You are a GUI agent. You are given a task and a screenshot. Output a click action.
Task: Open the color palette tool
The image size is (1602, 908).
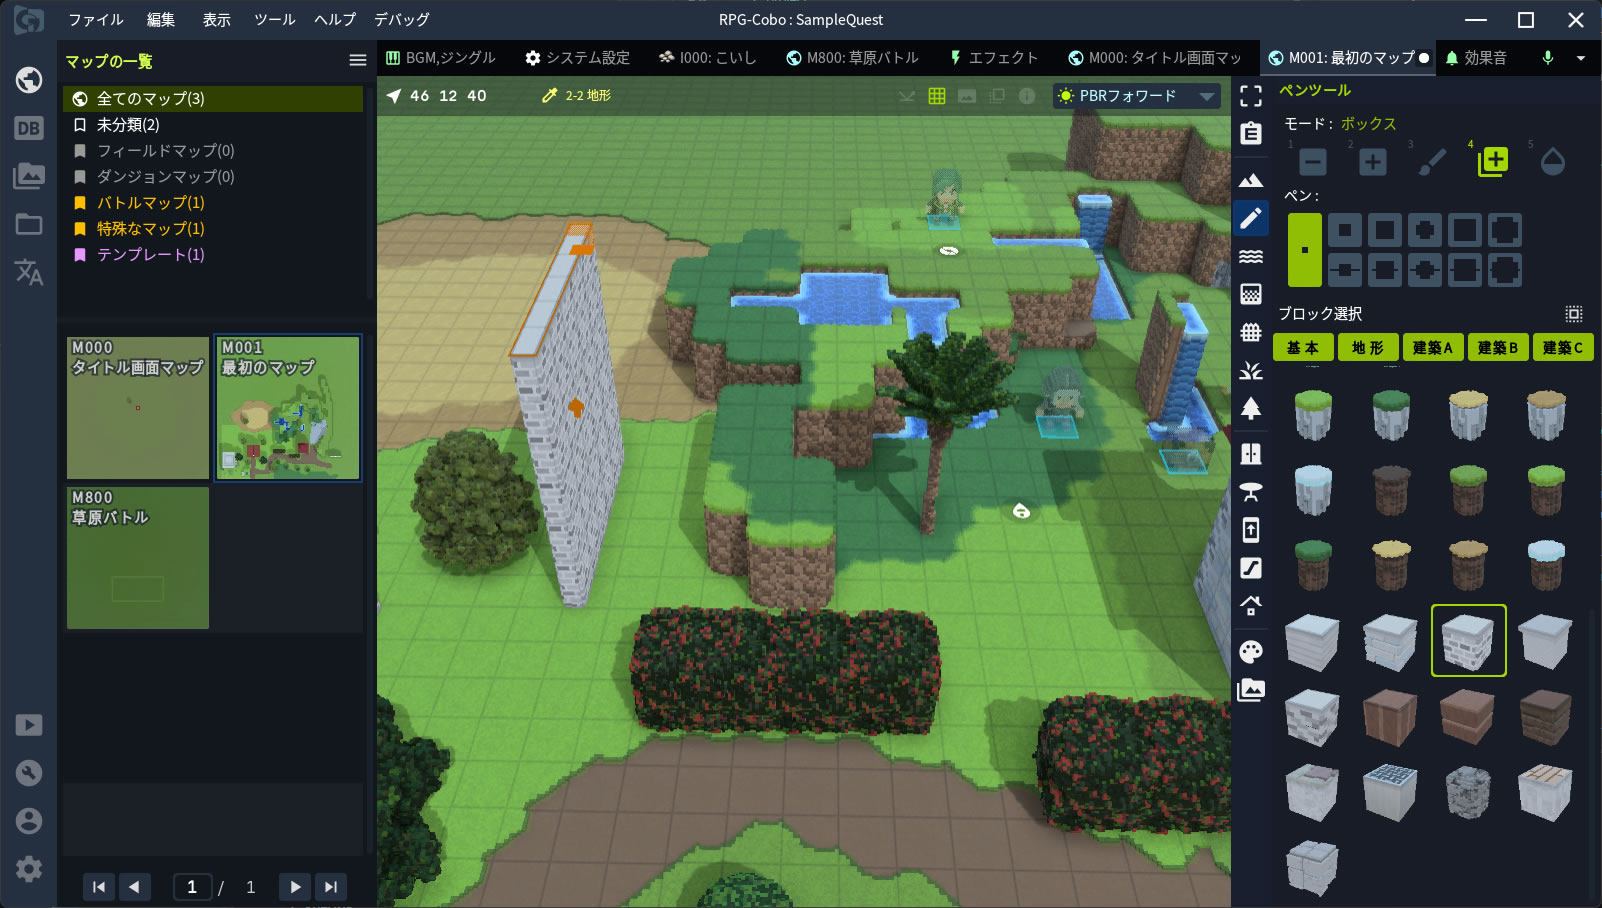1251,652
